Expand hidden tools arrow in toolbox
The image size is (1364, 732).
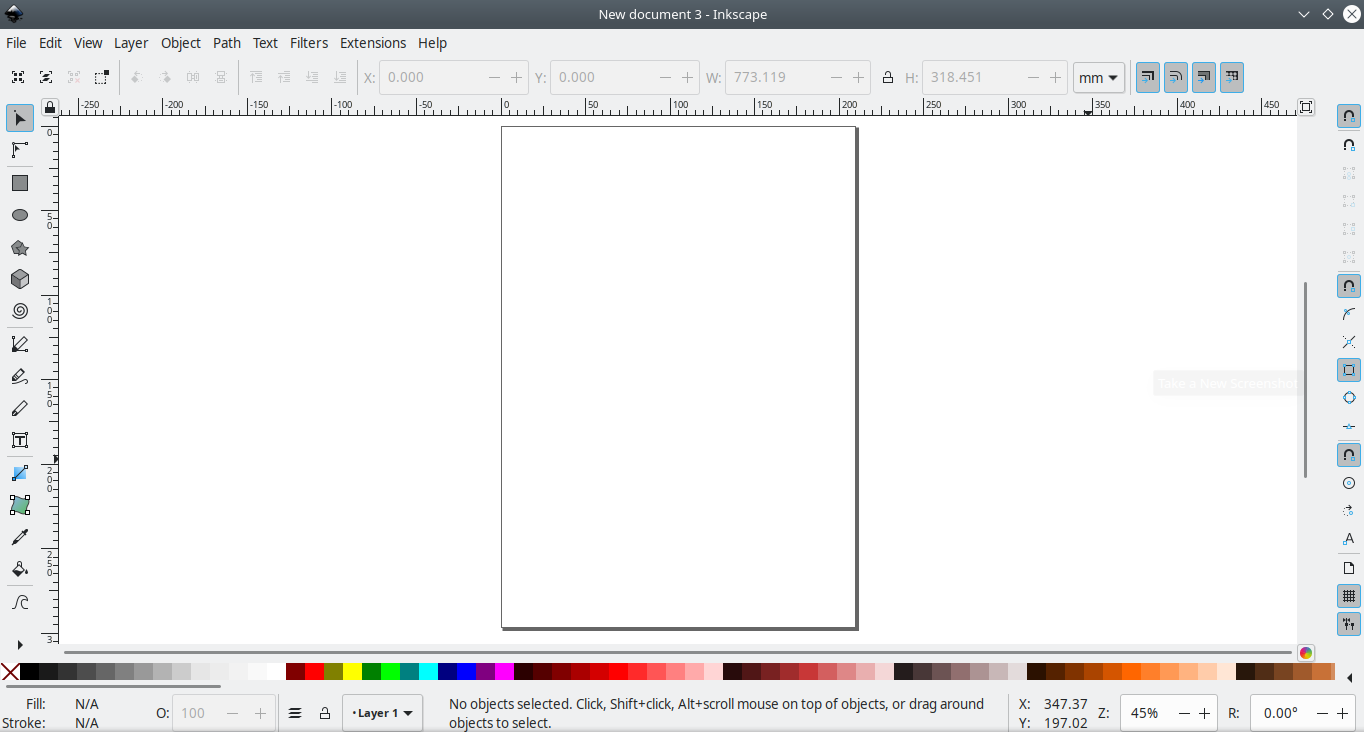(x=19, y=645)
